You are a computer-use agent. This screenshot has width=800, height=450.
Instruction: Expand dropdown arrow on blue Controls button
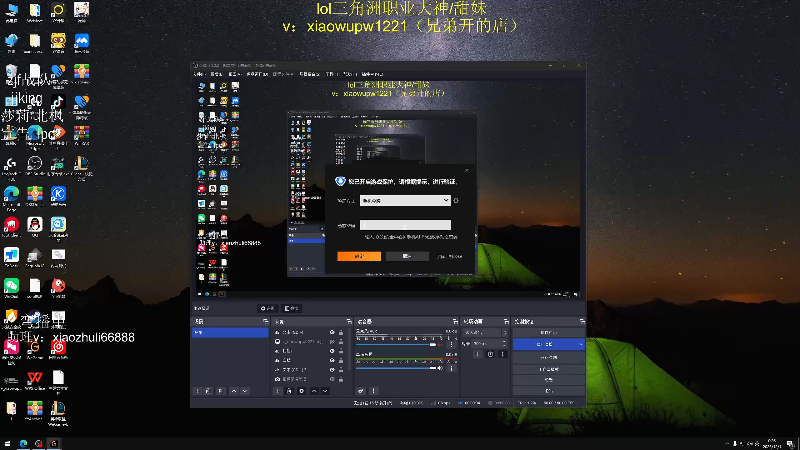coord(581,345)
